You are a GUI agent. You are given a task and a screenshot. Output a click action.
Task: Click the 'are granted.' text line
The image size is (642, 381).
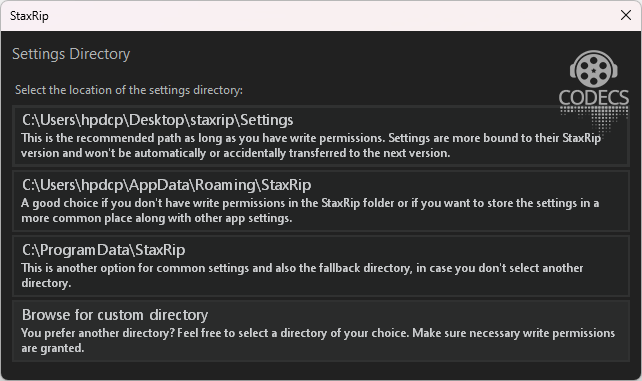[x=52, y=348]
